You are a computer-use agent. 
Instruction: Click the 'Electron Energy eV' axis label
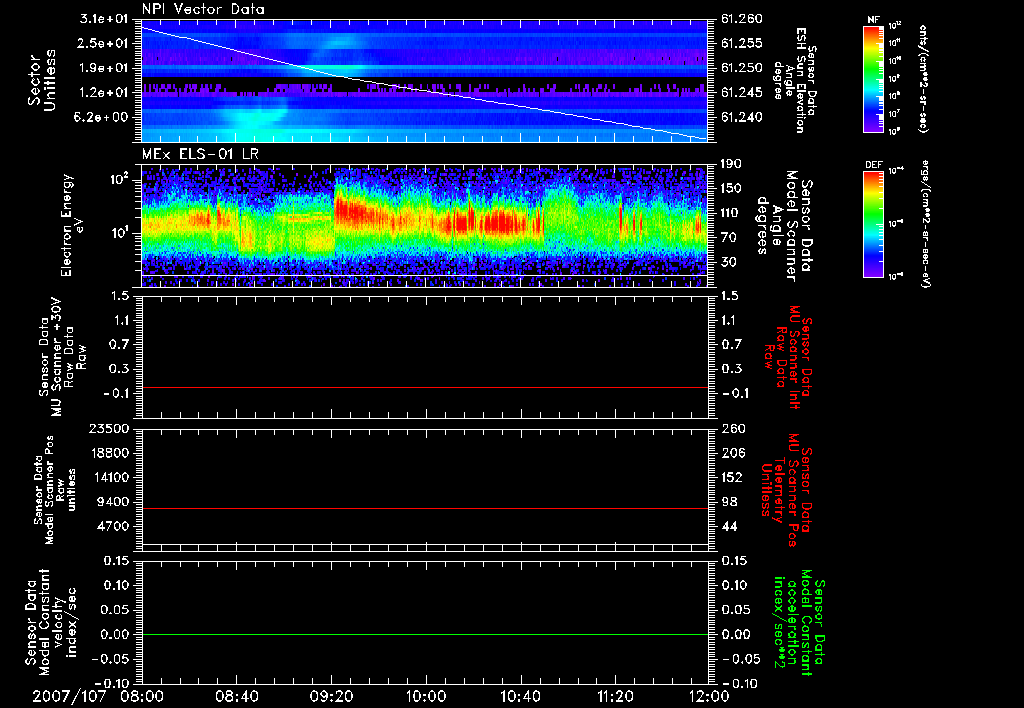coord(74,225)
